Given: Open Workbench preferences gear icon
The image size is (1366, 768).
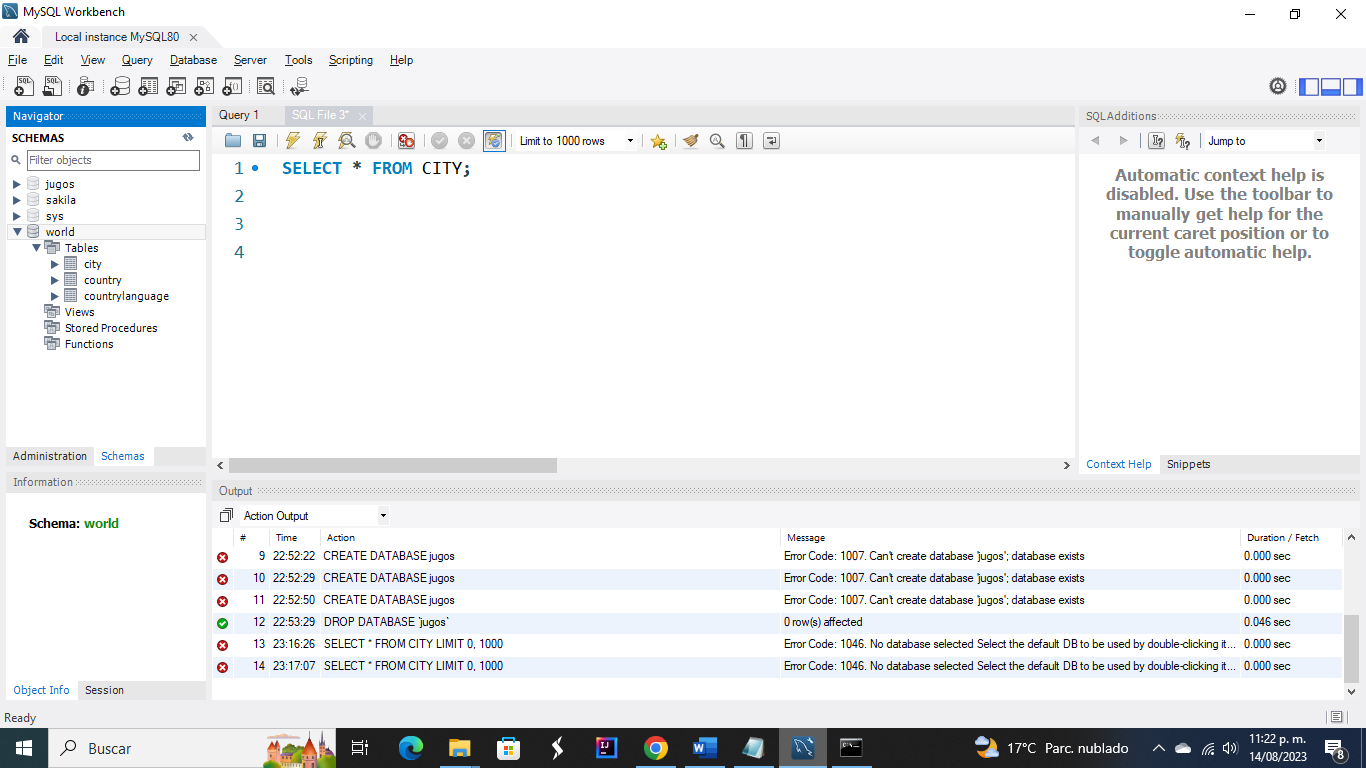Looking at the screenshot, I should coord(1278,86).
